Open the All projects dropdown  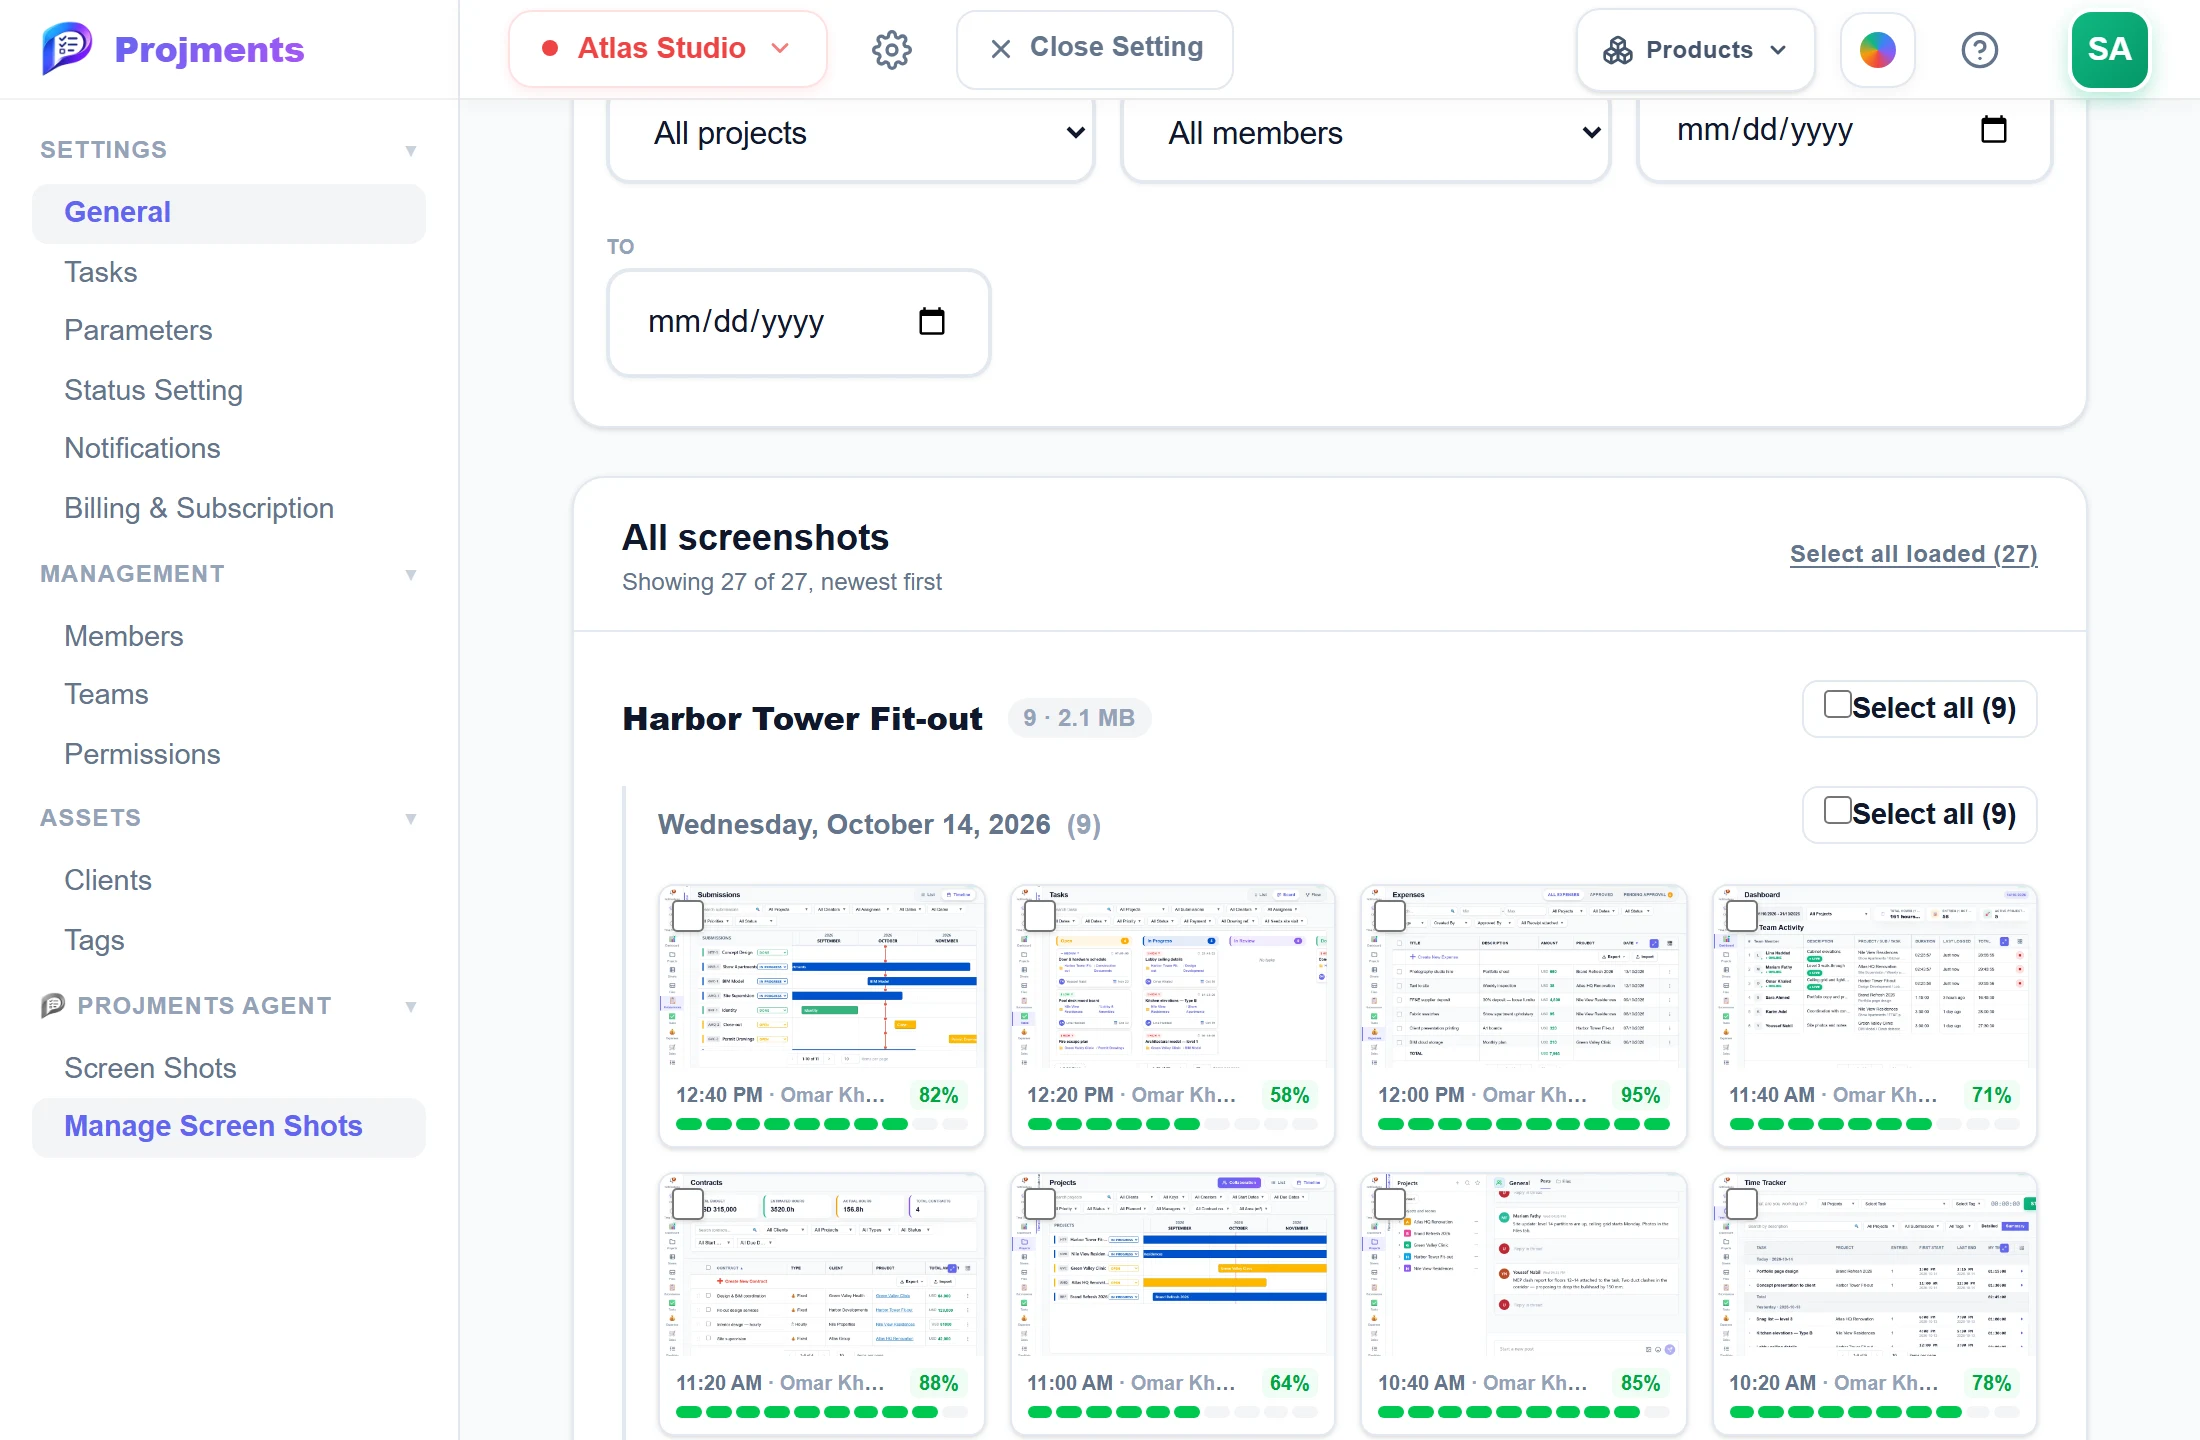pyautogui.click(x=851, y=133)
